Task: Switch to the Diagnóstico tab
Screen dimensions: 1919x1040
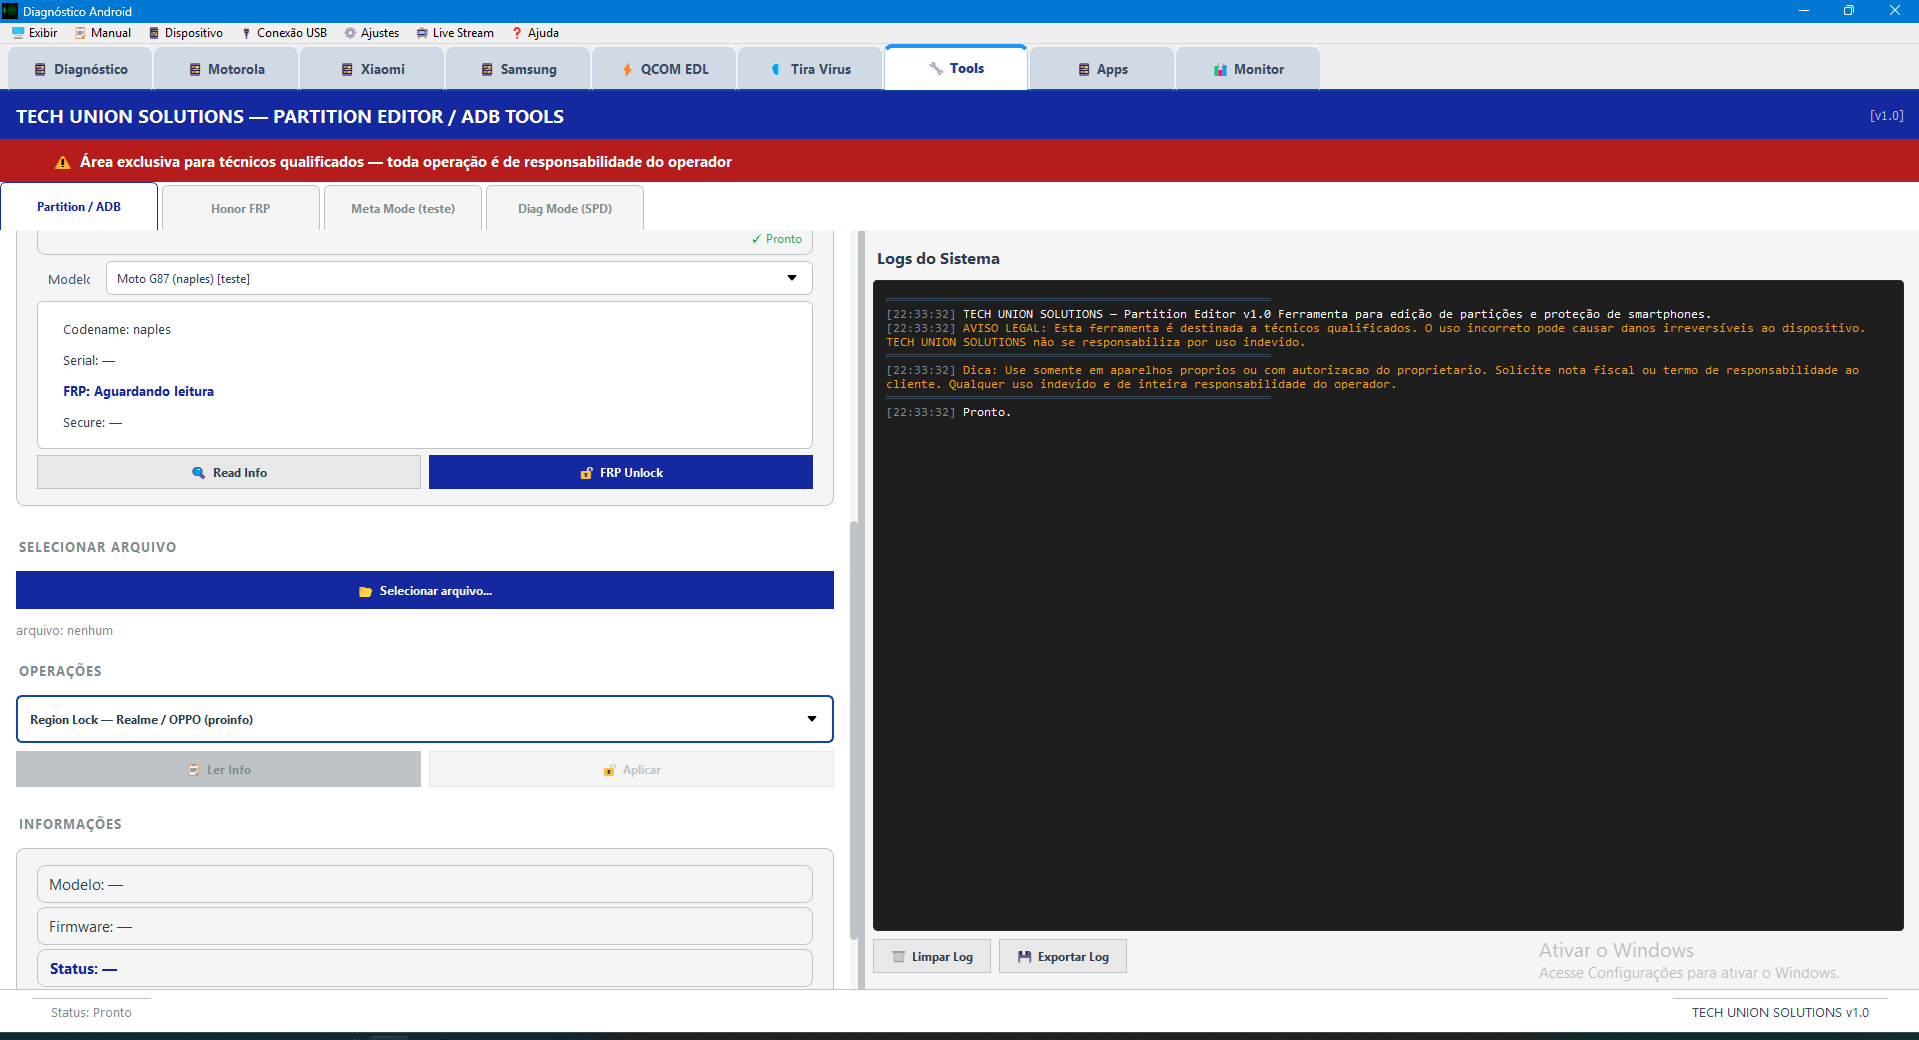Action: click(80, 69)
